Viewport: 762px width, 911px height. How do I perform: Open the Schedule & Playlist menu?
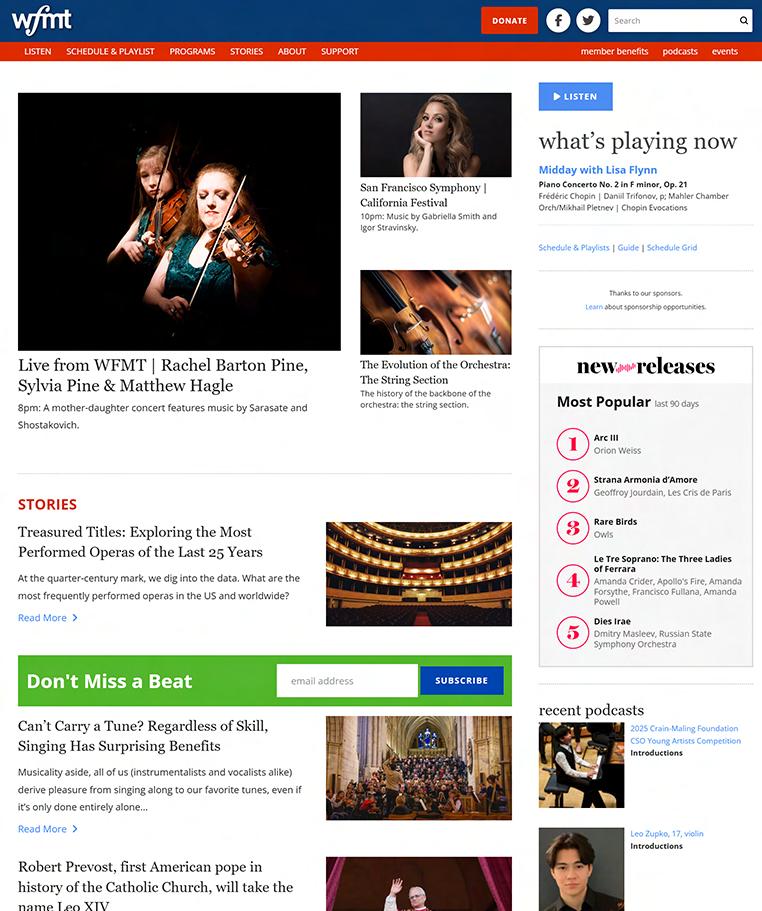(110, 51)
